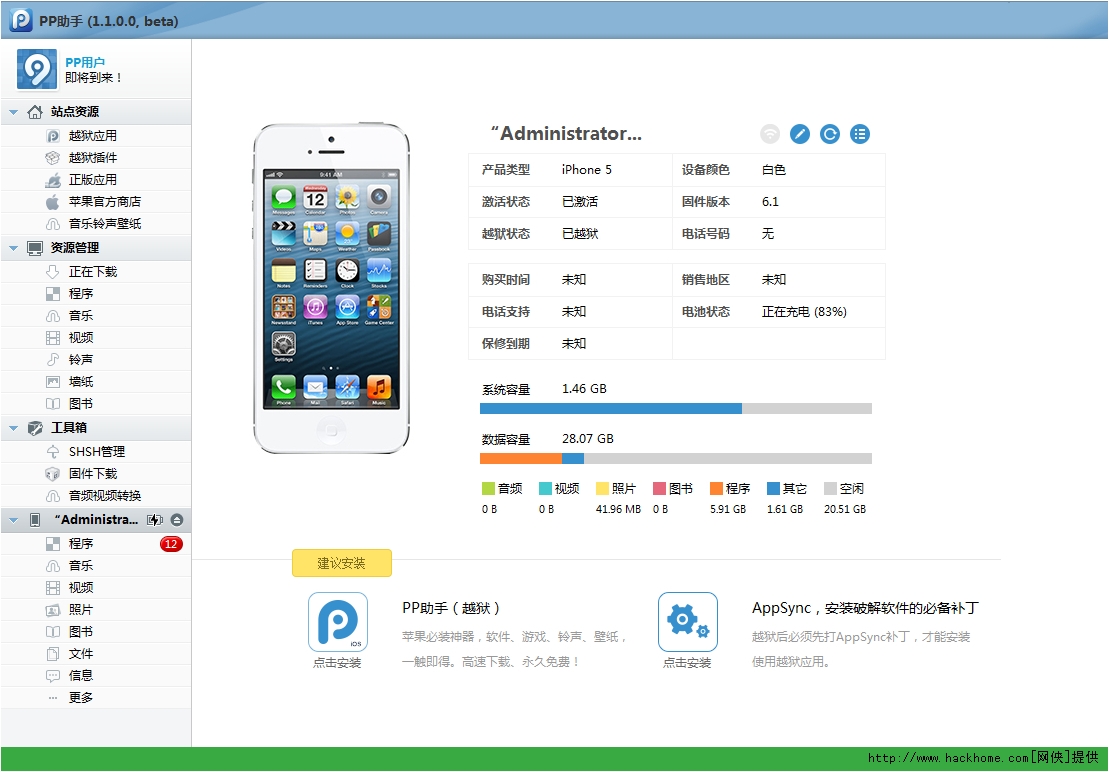Click 点击安装 under PP助手 icon
Viewport: 1109px width, 772px height.
[337, 663]
